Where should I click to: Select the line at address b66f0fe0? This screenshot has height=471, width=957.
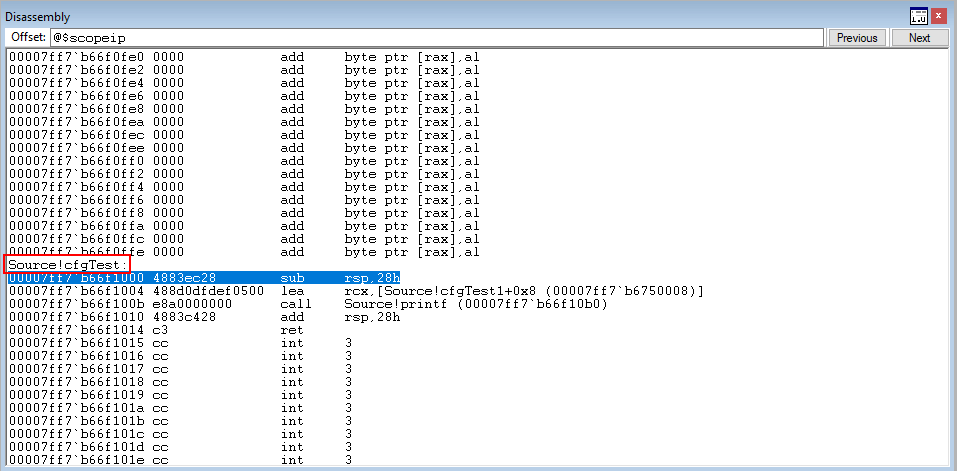tap(244, 57)
